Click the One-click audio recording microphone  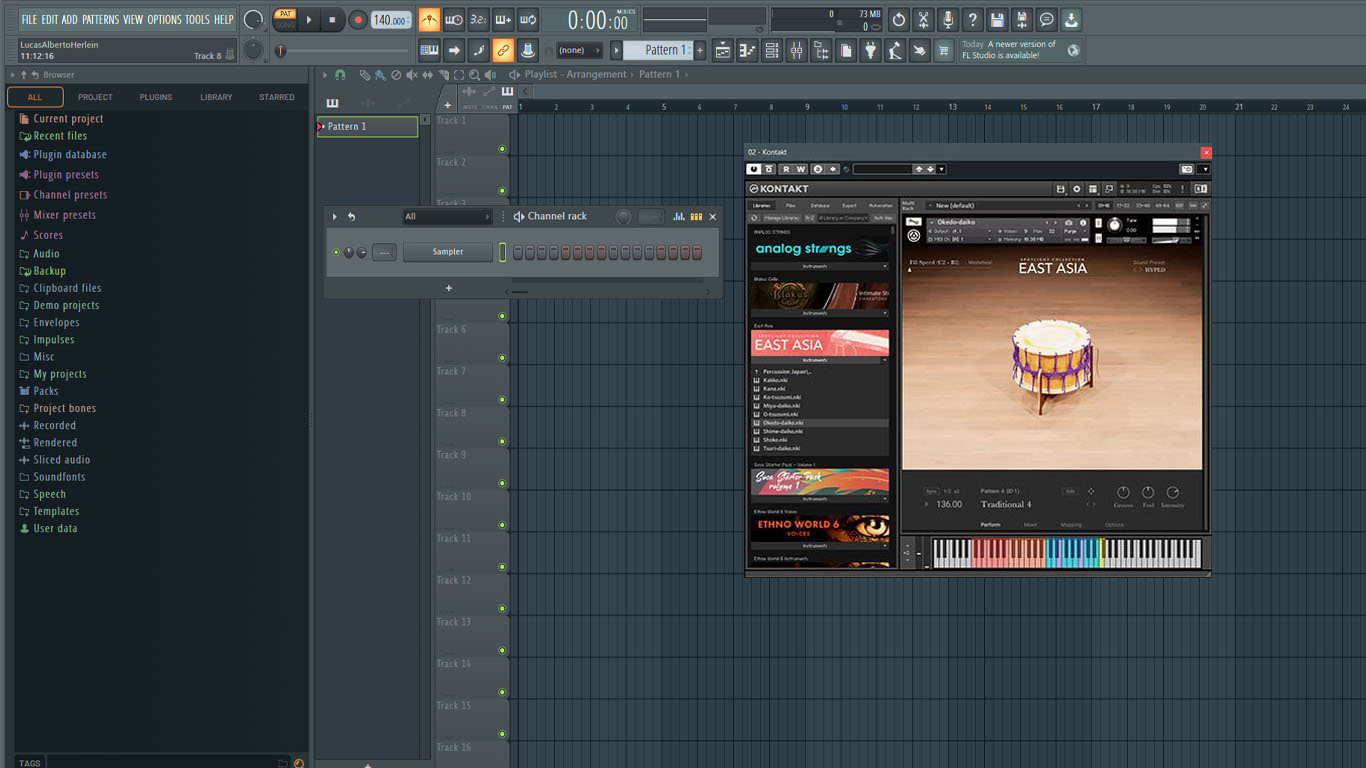point(948,20)
